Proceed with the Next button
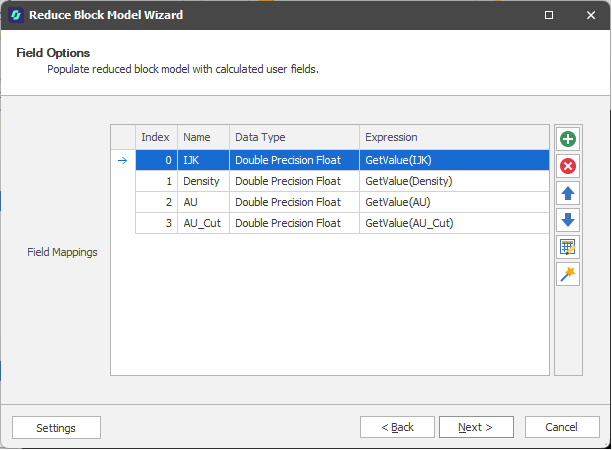Screen dimensions: 612x450 click(476, 427)
